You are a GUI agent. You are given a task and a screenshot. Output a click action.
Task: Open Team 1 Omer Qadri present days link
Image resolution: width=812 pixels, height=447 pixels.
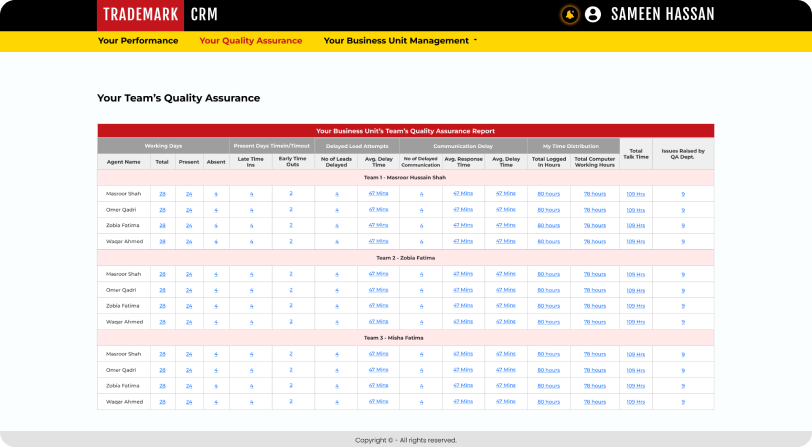(188, 209)
